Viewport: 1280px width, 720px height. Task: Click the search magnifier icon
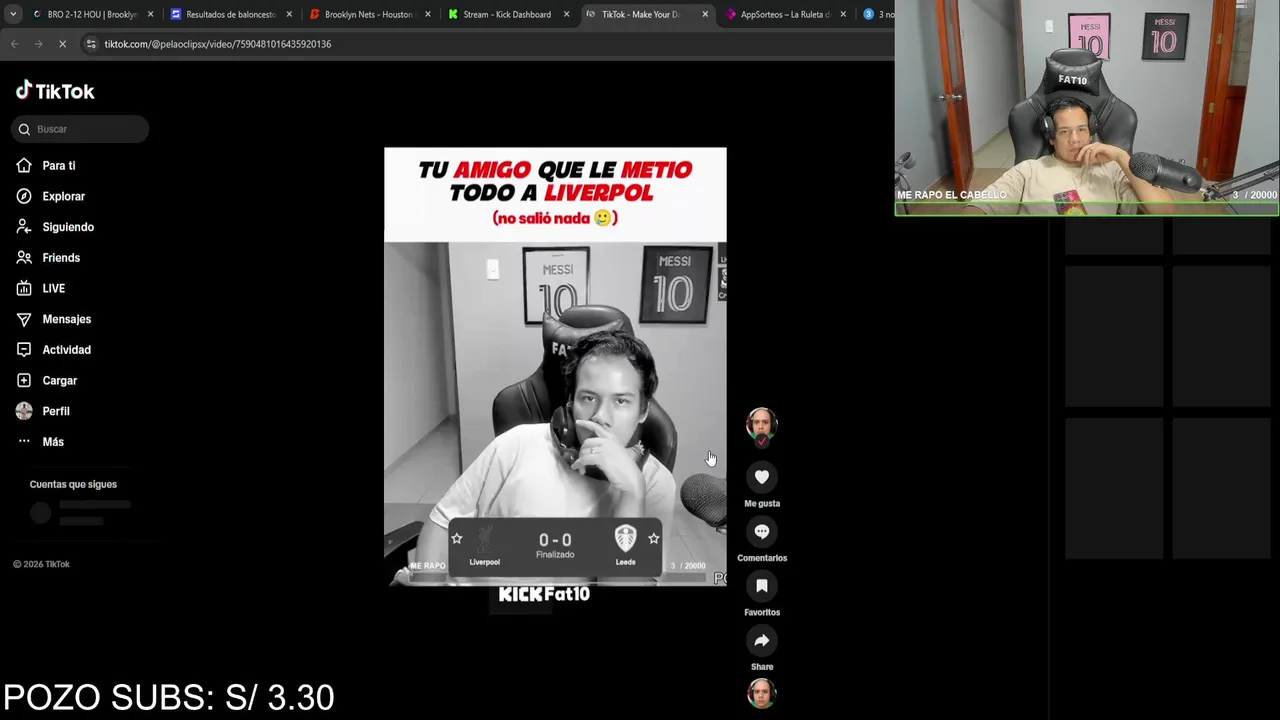[24, 129]
